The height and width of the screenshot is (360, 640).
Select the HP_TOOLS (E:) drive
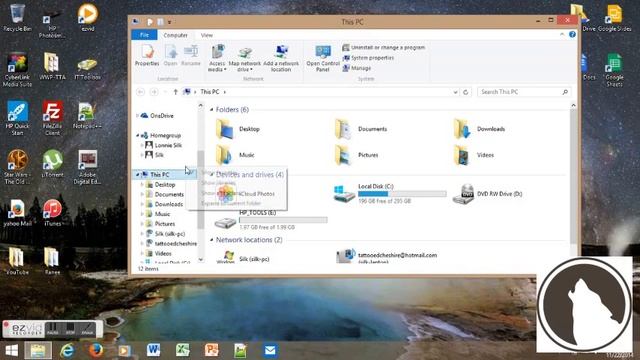pyautogui.click(x=271, y=220)
